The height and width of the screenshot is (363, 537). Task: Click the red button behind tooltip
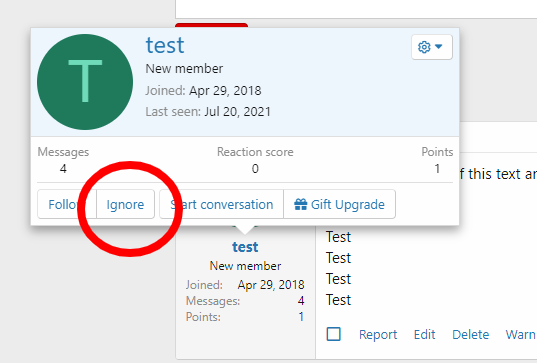tap(211, 25)
